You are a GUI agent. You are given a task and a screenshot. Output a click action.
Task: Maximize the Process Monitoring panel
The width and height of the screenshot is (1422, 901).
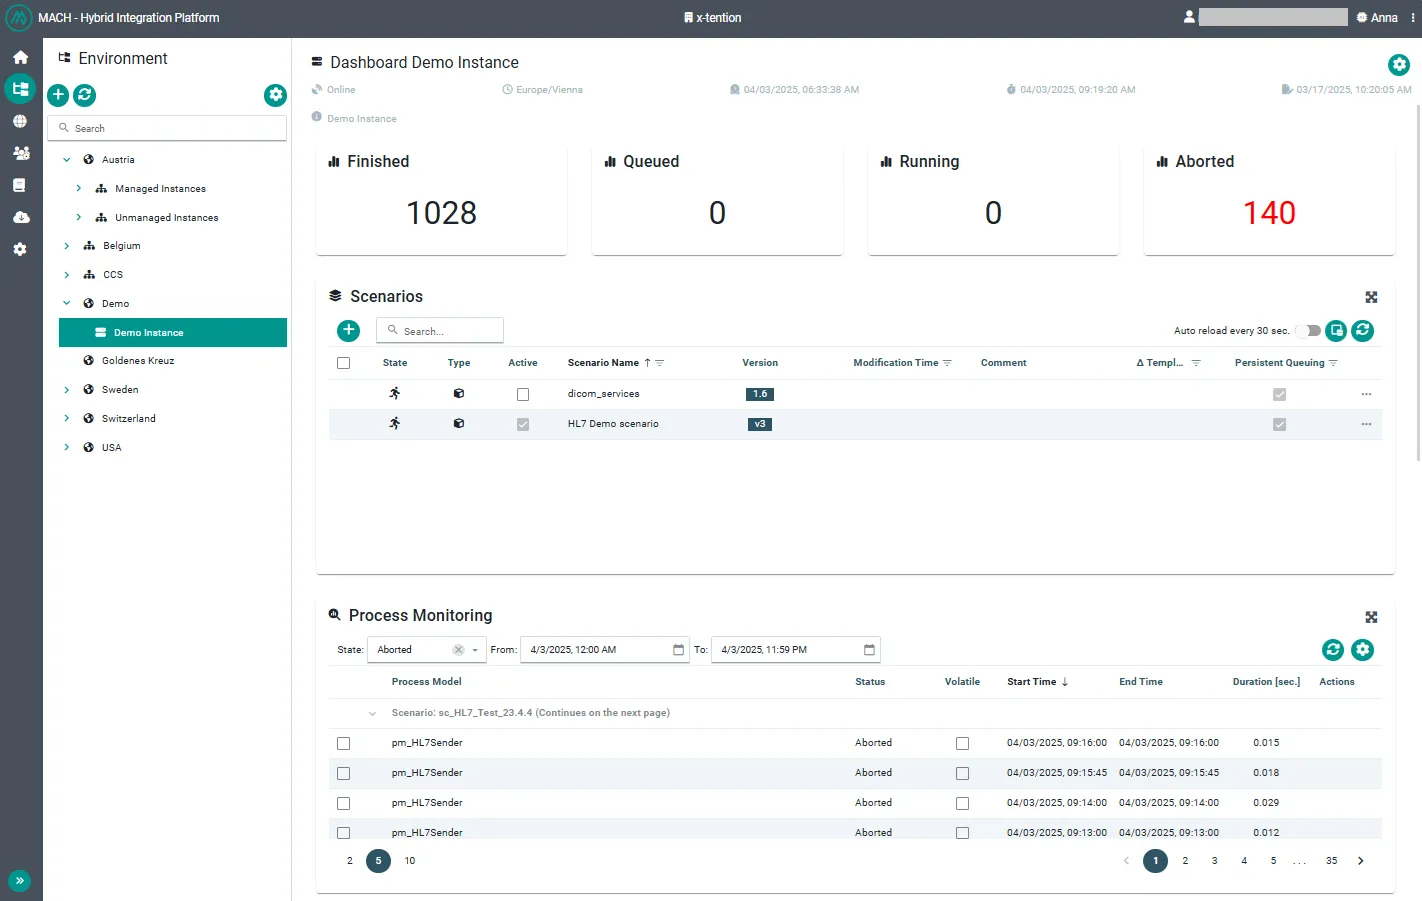[1371, 617]
